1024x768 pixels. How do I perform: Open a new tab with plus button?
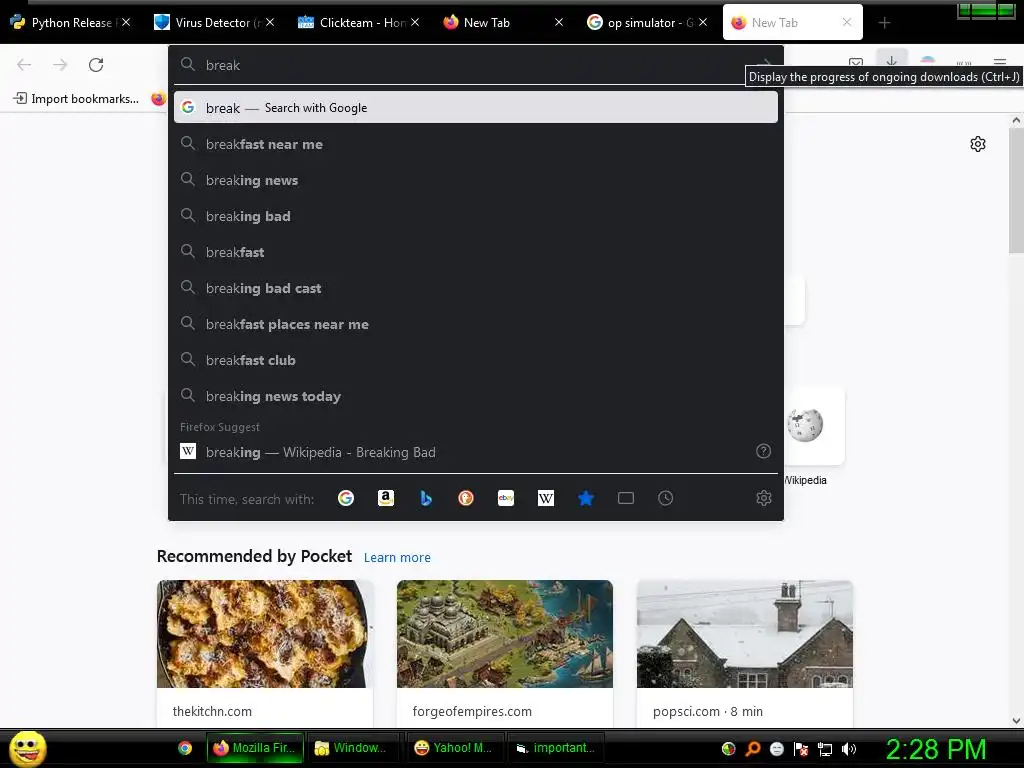tap(884, 23)
